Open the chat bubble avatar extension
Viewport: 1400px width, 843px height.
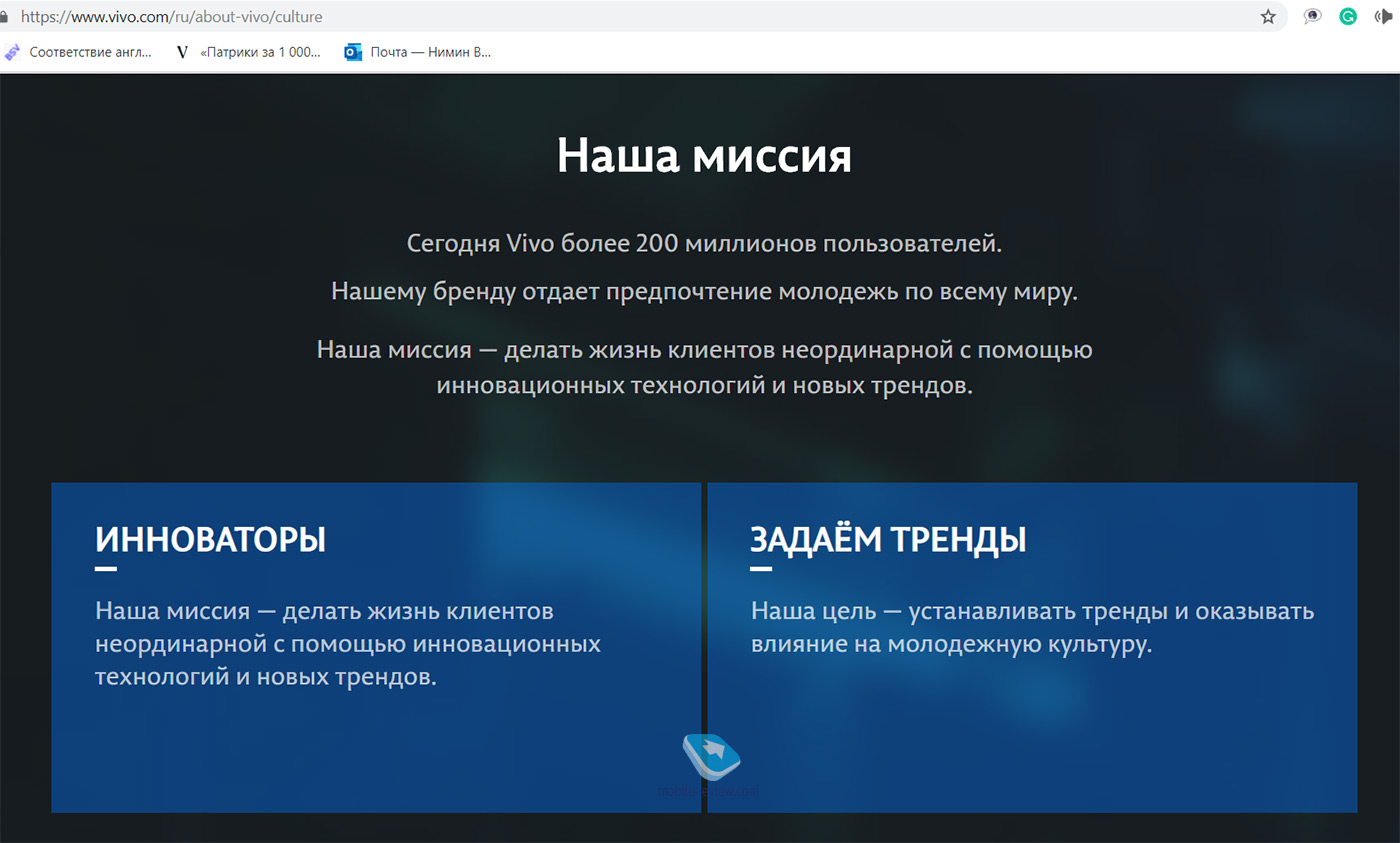click(1313, 17)
